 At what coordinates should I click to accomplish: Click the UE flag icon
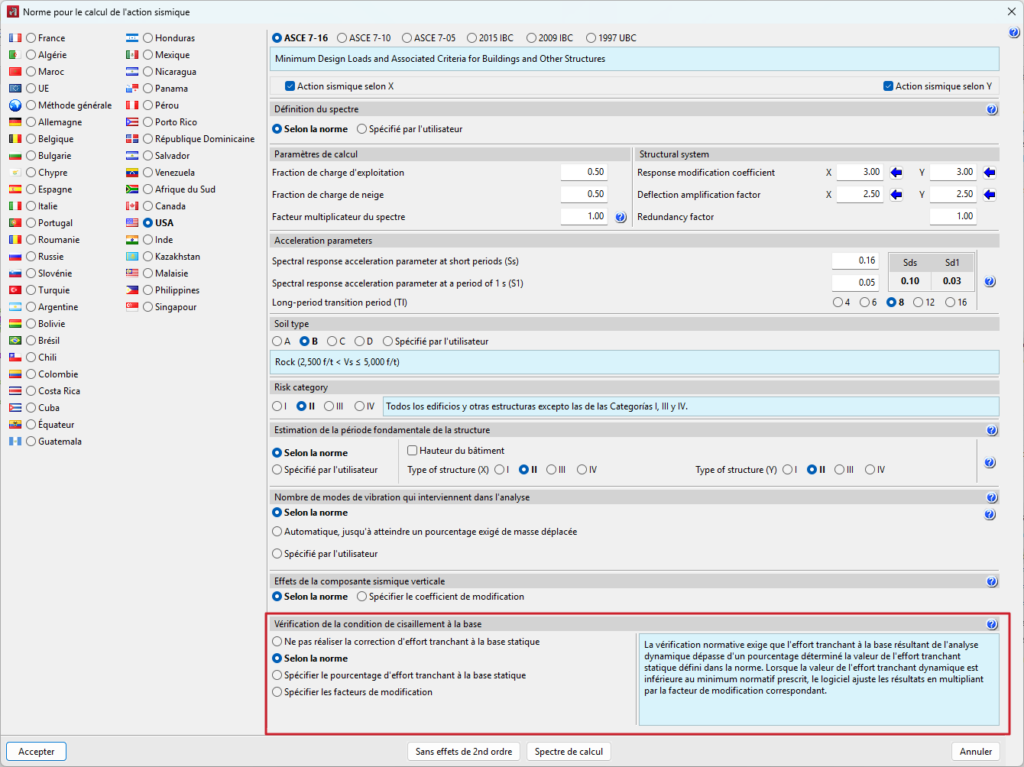[15, 88]
